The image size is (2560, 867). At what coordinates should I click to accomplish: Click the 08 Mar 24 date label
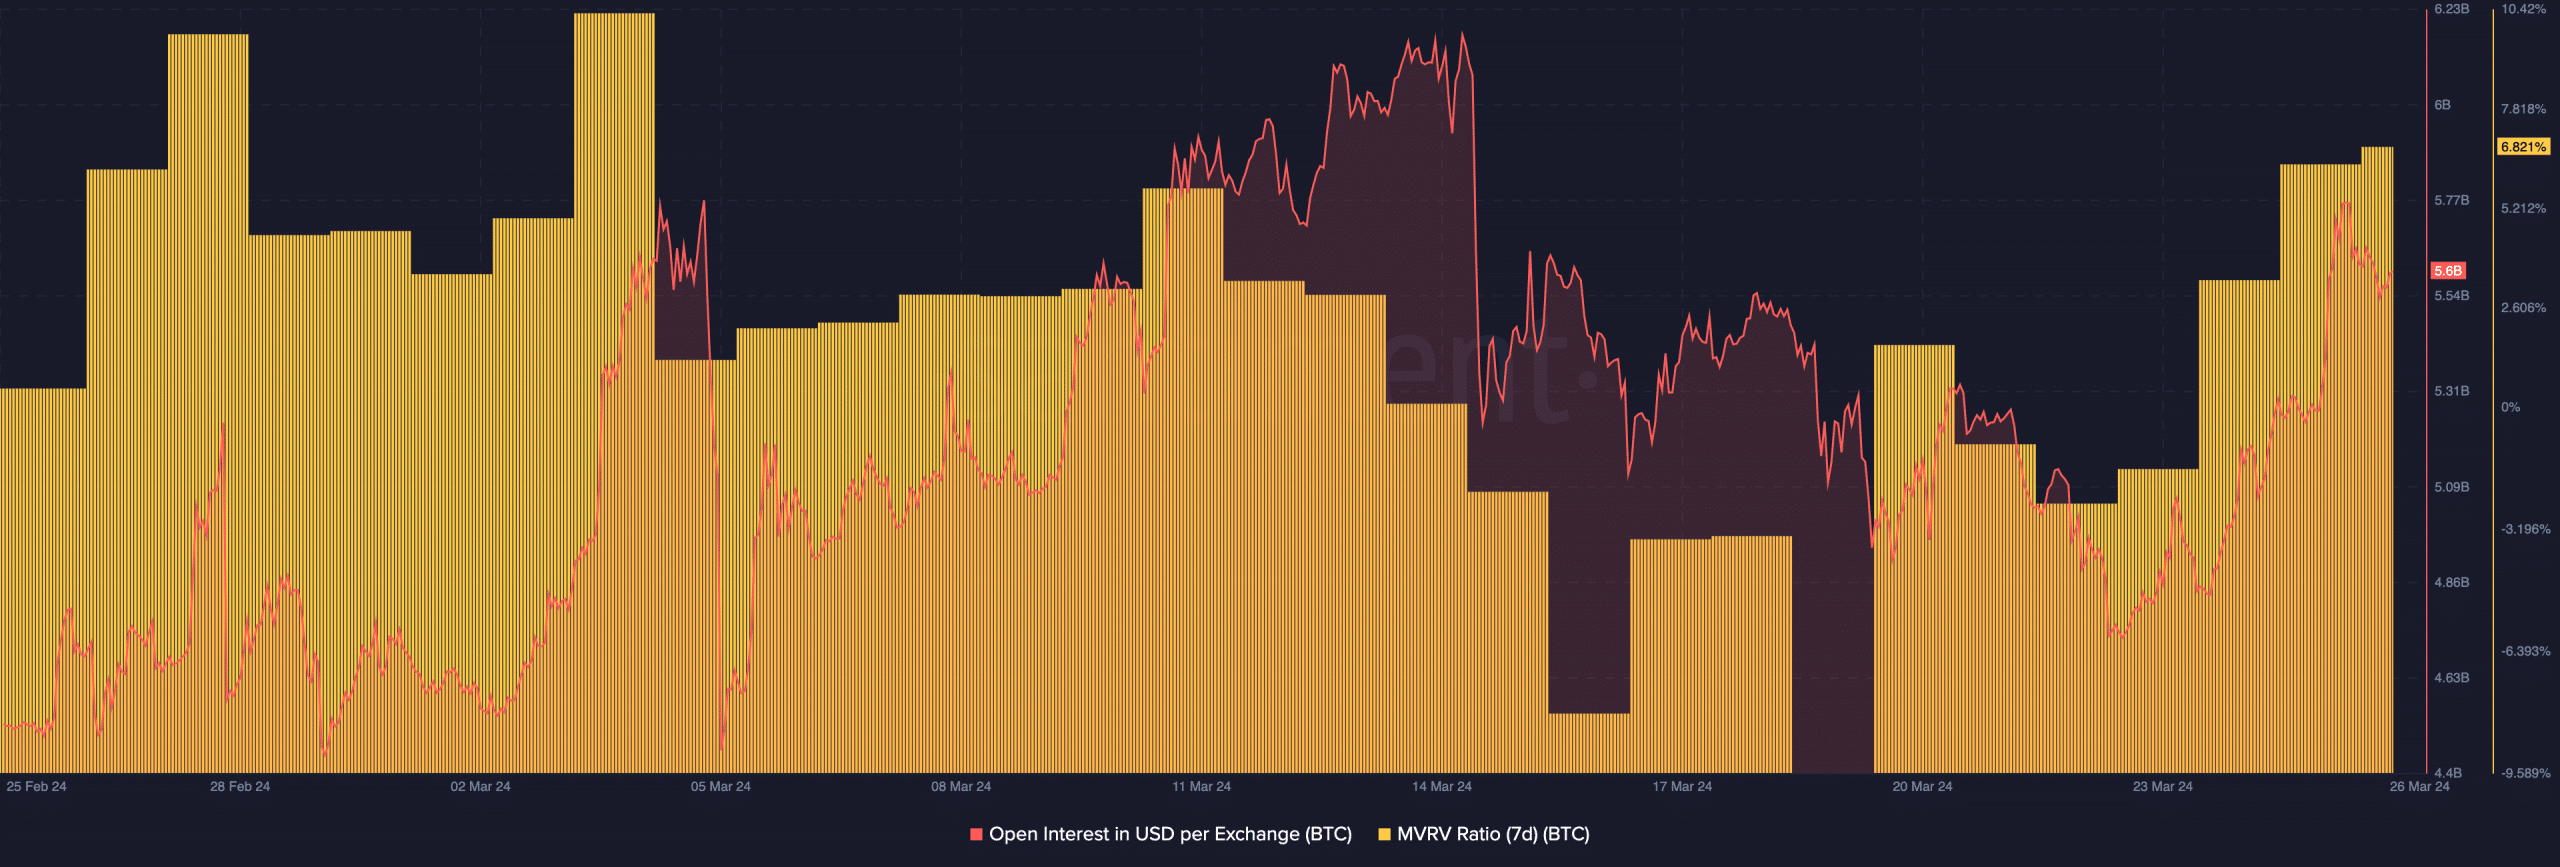click(x=961, y=787)
